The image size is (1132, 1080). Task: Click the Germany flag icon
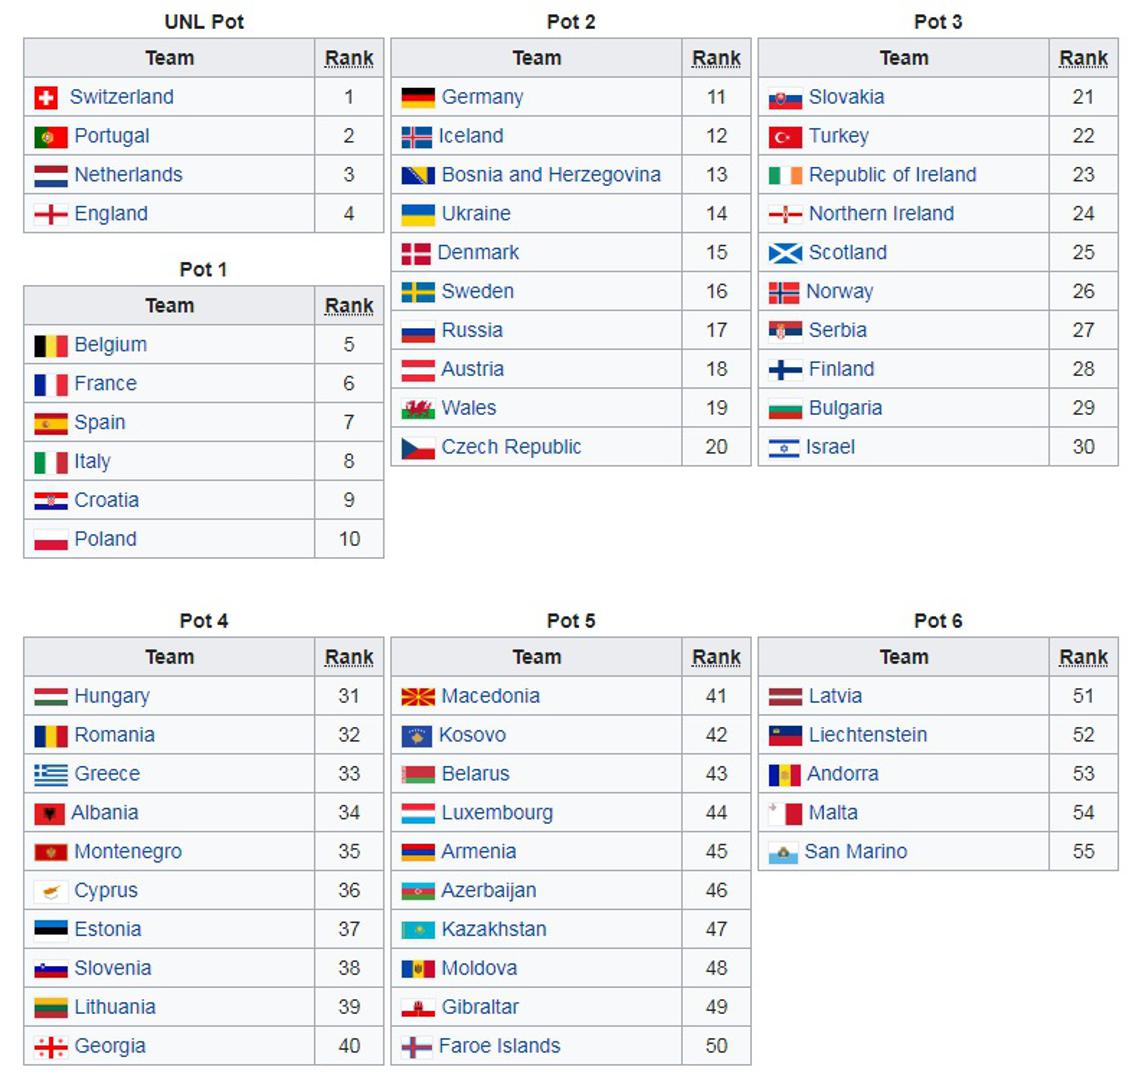pos(418,97)
